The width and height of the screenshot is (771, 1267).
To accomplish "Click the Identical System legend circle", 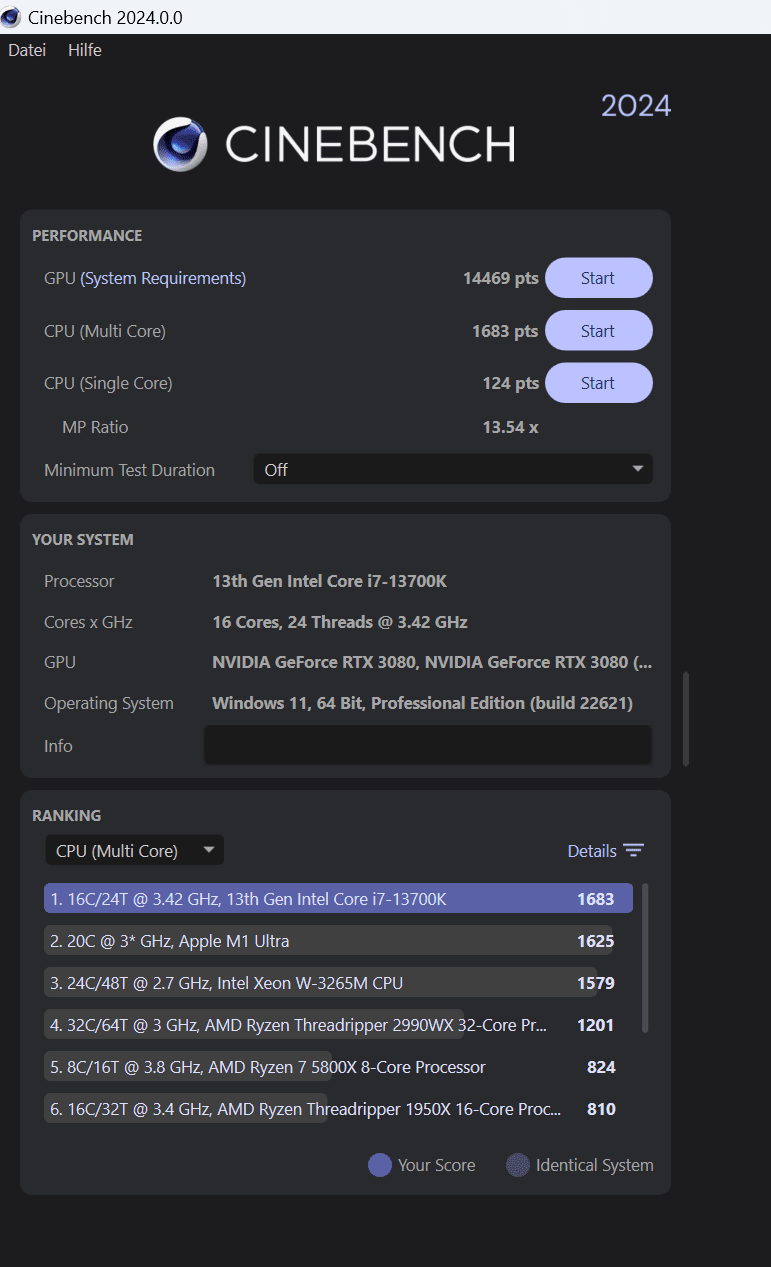I will pyautogui.click(x=517, y=1165).
